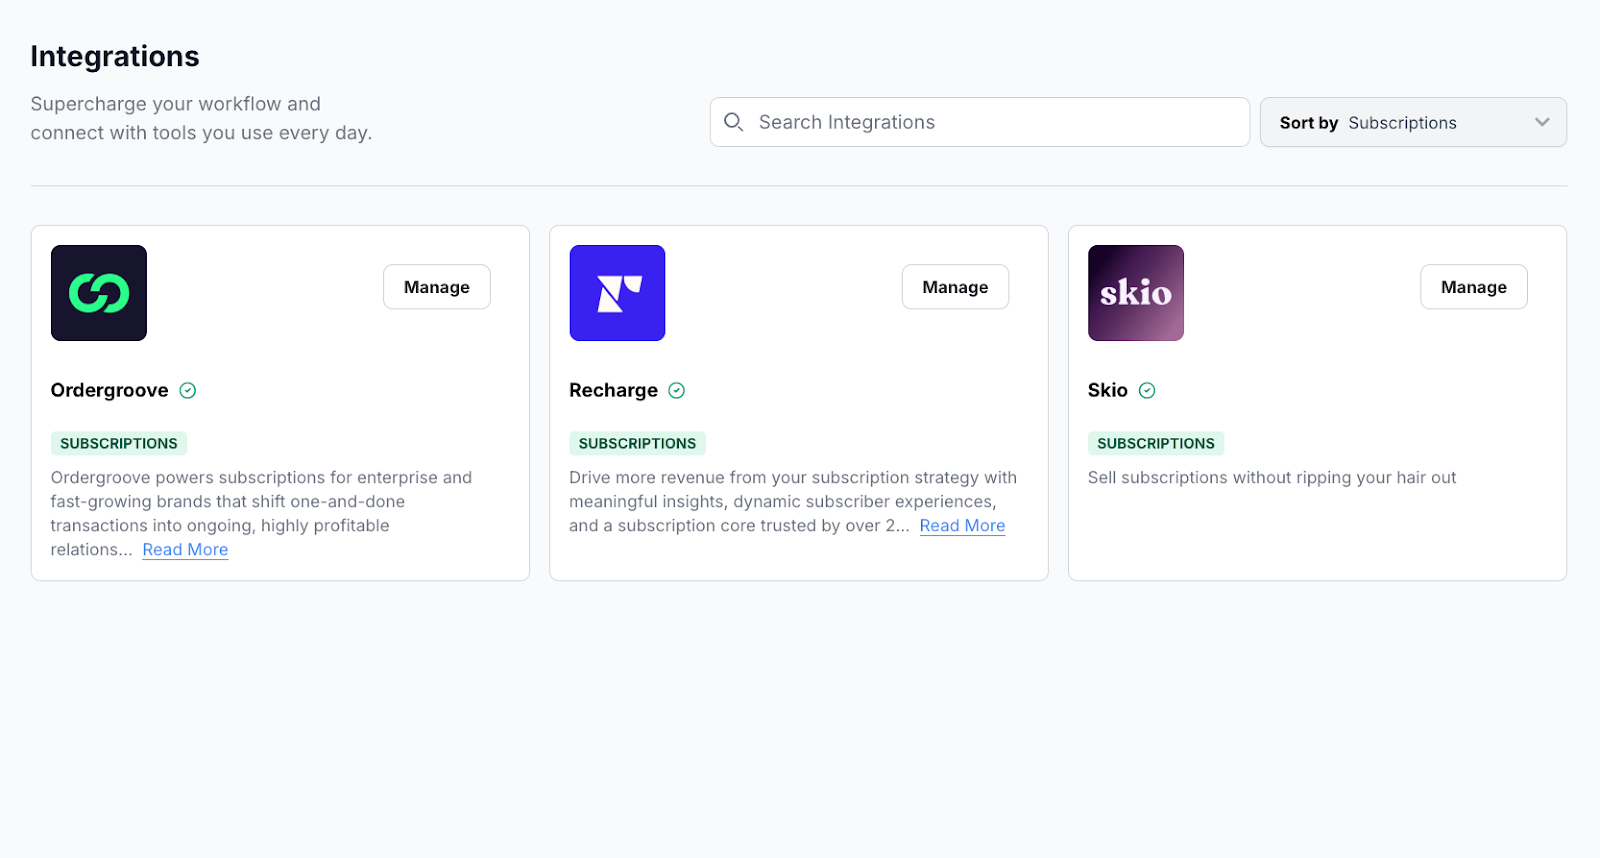Manage the Recharge integration
1600x858 pixels.
[x=955, y=287]
